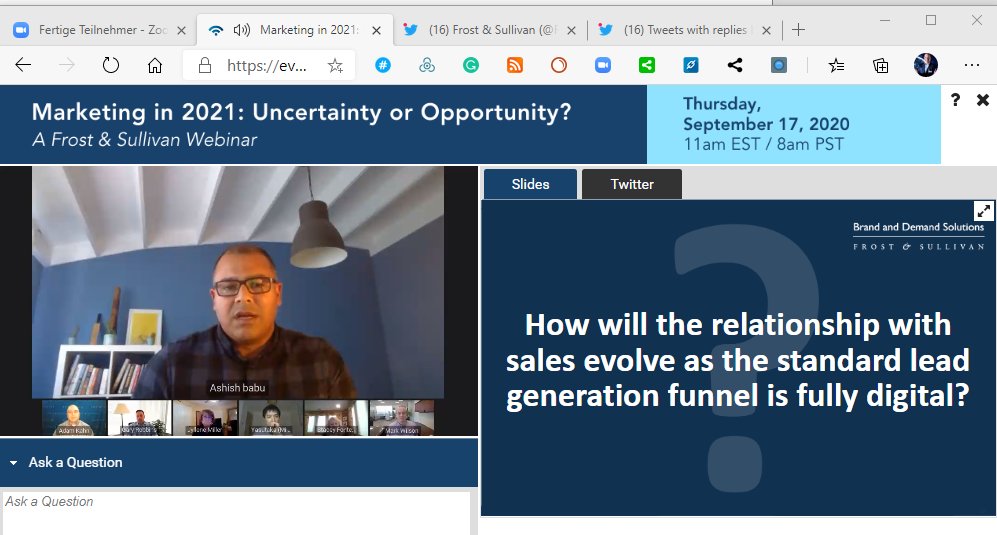Select Stacey's video thumbnail
The height and width of the screenshot is (535, 997).
pyautogui.click(x=336, y=418)
